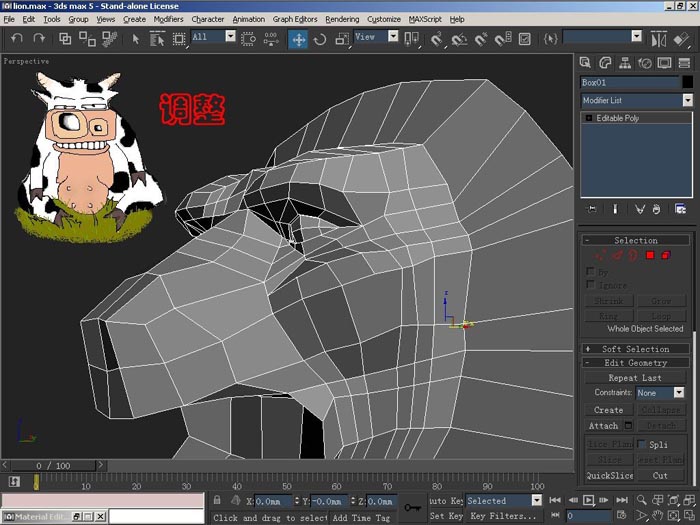This screenshot has height=525, width=700.
Task: Collapse the Selection rollout
Action: (x=636, y=240)
